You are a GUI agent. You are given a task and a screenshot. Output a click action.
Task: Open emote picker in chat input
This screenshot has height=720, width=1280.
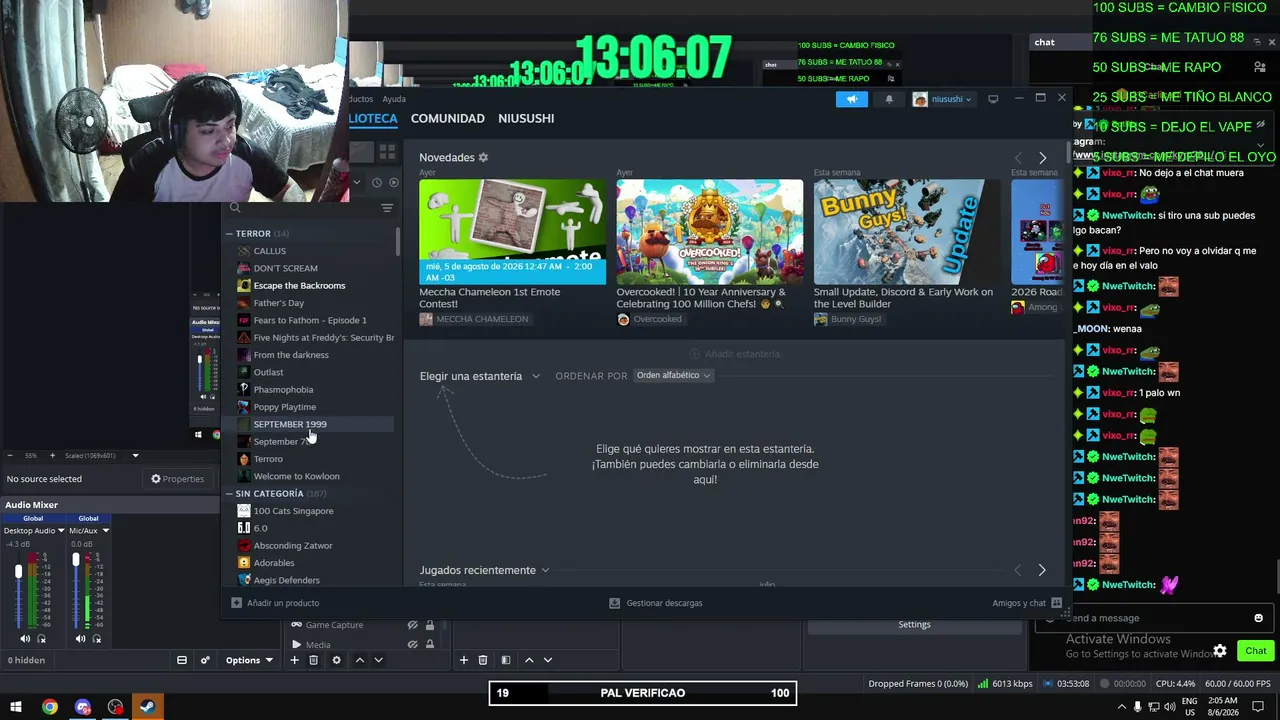point(1258,618)
